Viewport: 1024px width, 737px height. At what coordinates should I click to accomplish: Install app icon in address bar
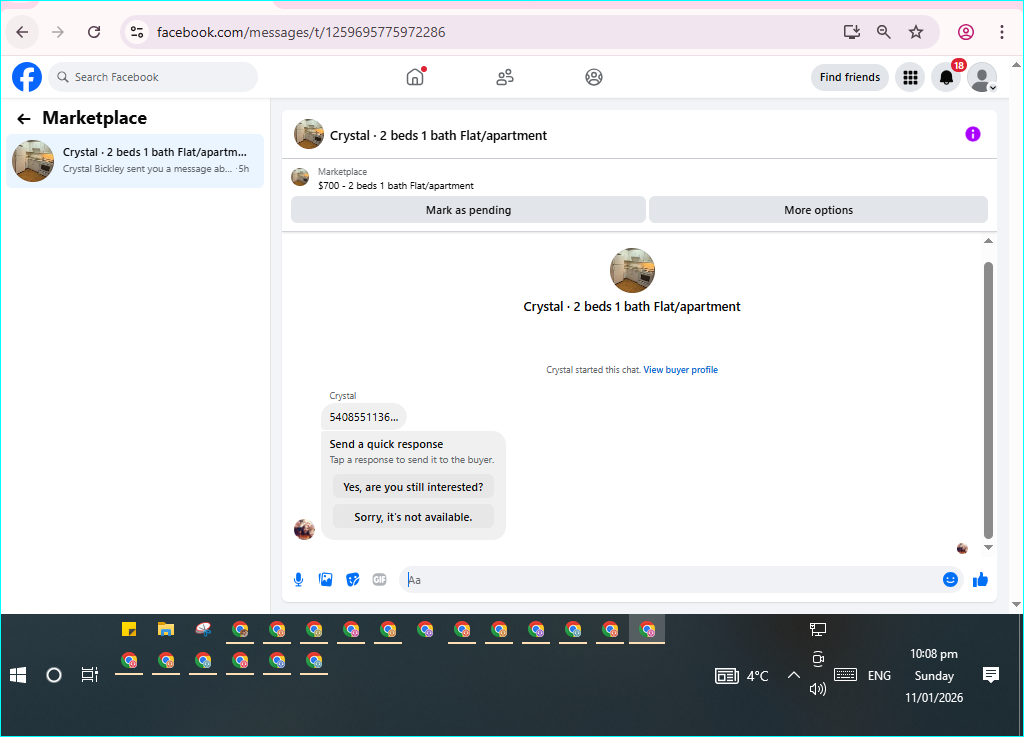[x=852, y=32]
